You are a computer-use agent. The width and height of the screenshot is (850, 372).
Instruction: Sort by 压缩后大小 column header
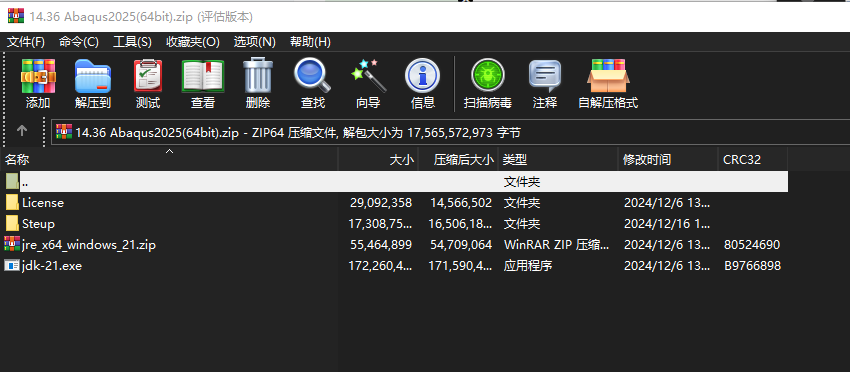pyautogui.click(x=458, y=159)
